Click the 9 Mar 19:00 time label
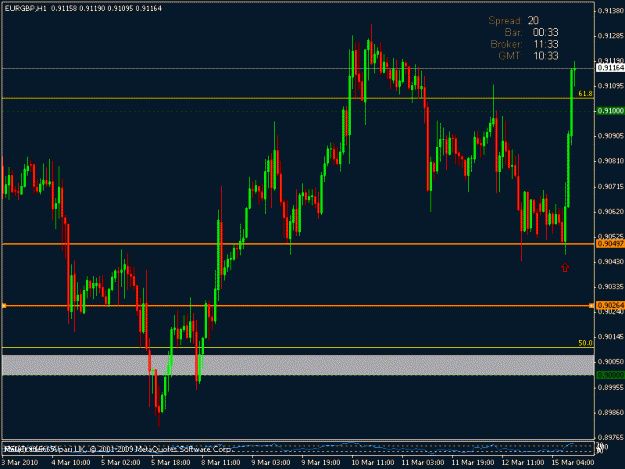Image resolution: width=625 pixels, height=469 pixels. 321,463
